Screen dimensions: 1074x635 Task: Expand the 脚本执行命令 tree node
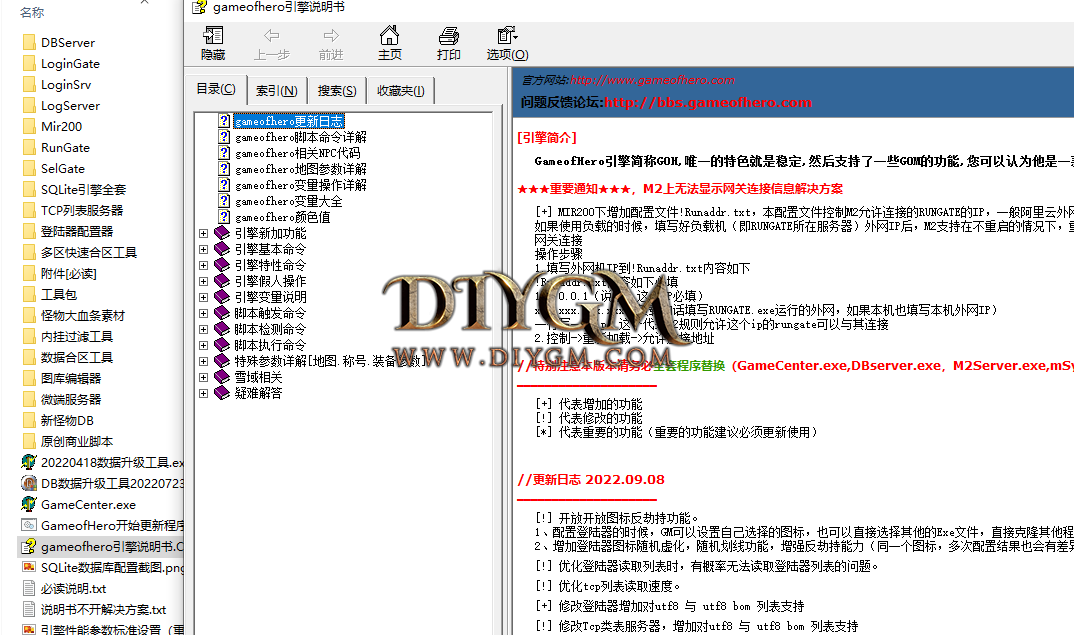point(203,345)
